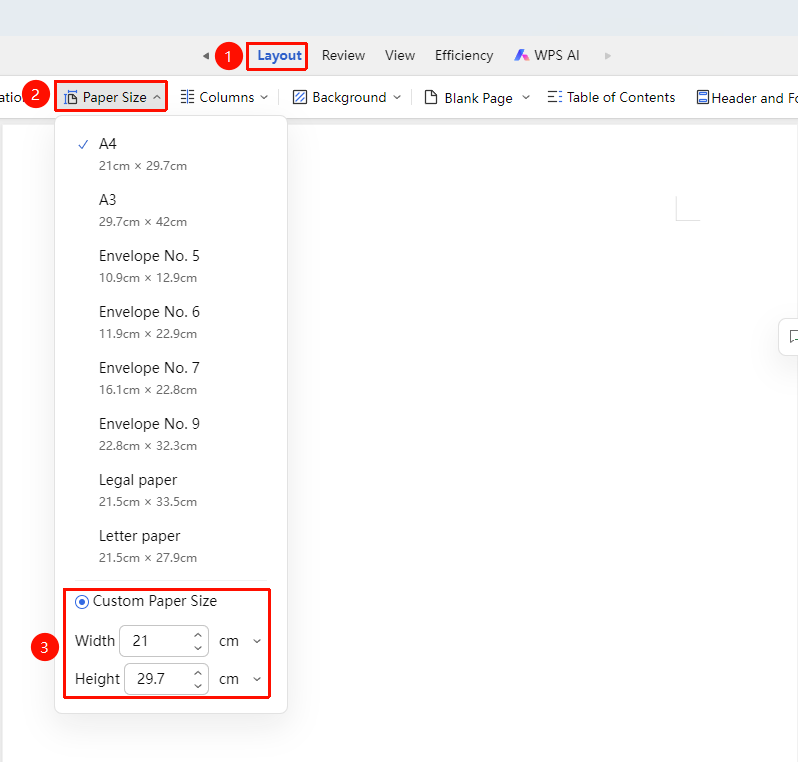Click the Header and Footer button label
The image size is (798, 762).
(x=754, y=98)
